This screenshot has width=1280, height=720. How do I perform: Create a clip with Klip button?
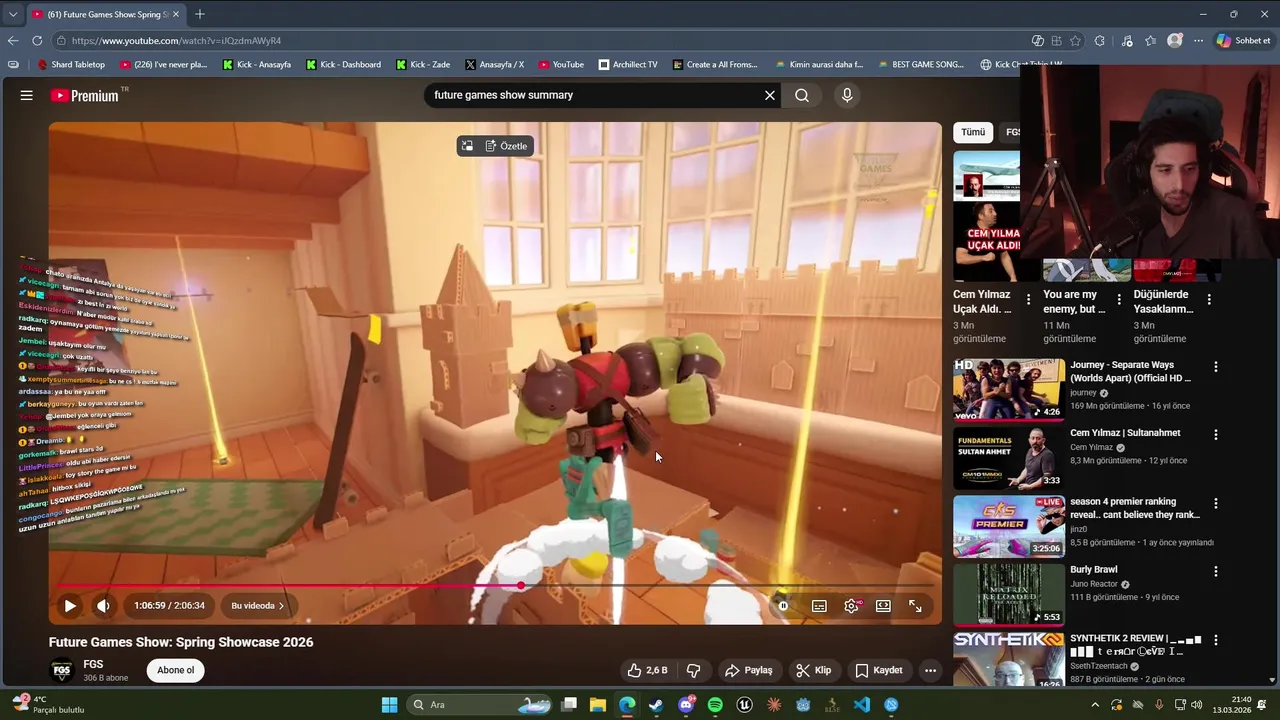point(814,670)
